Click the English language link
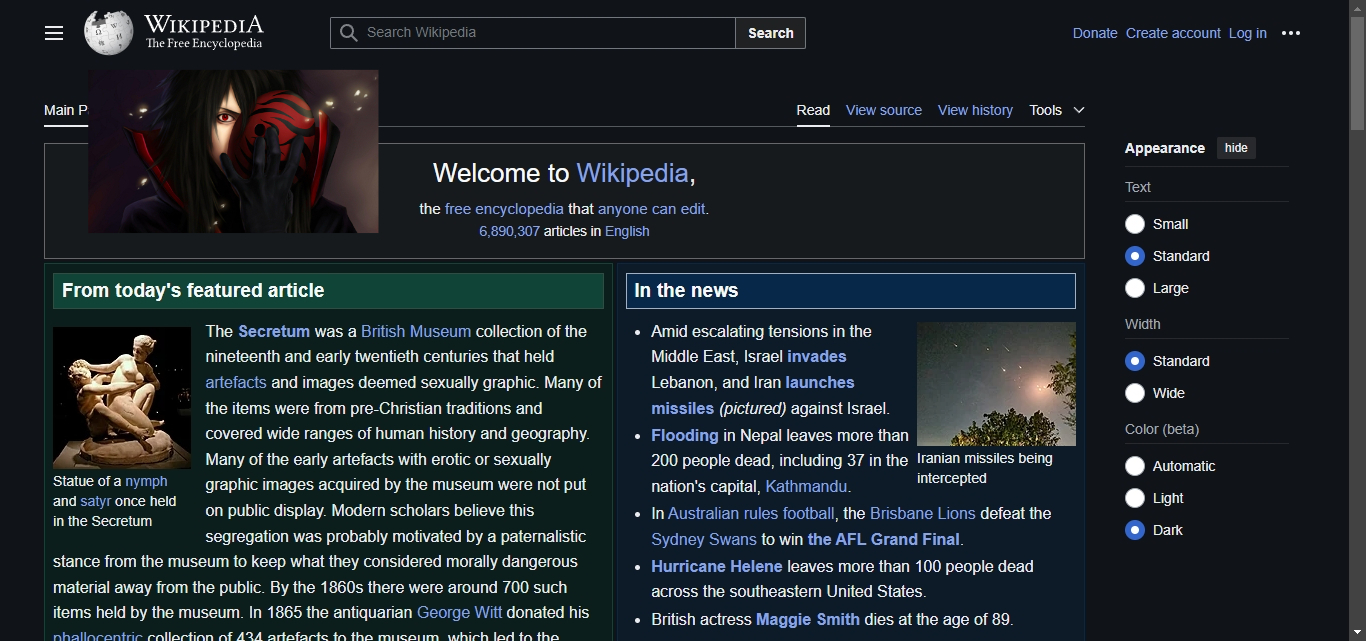This screenshot has width=1366, height=641. point(627,231)
